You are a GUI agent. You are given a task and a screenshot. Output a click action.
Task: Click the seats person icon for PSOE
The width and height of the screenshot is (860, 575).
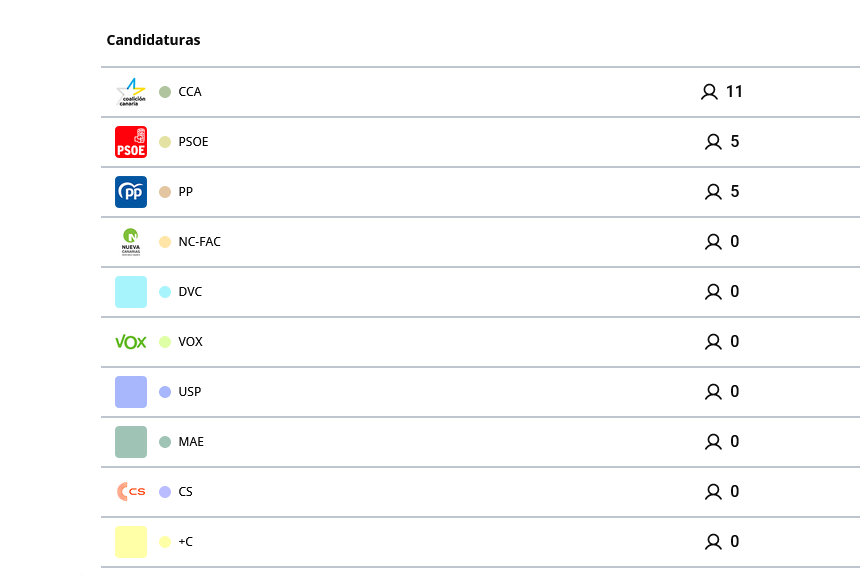coord(713,142)
